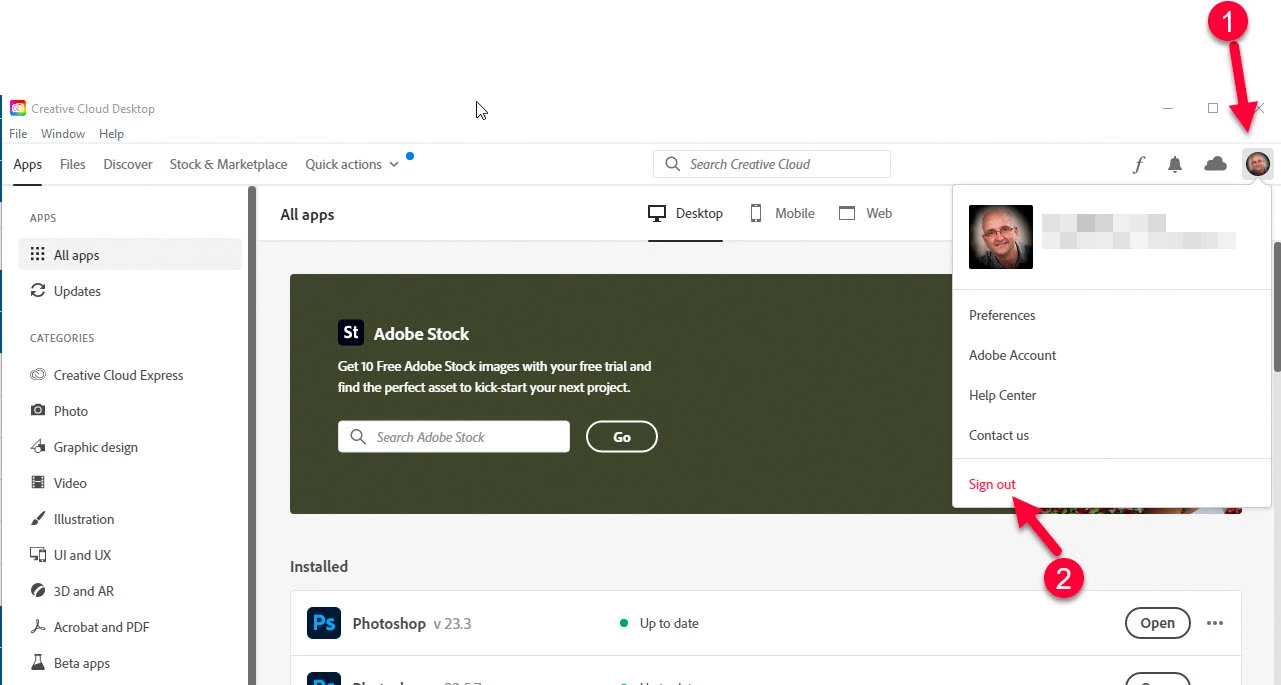Click the Illustration brush icon

[38, 519]
